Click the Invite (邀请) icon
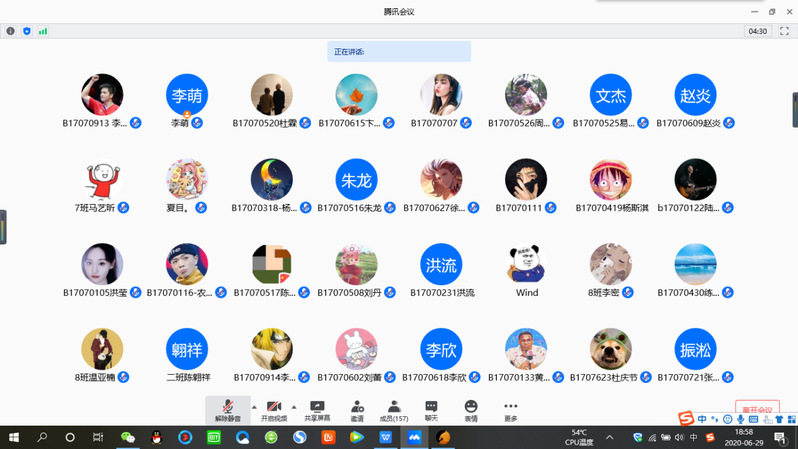Image resolution: width=798 pixels, height=449 pixels. click(357, 410)
